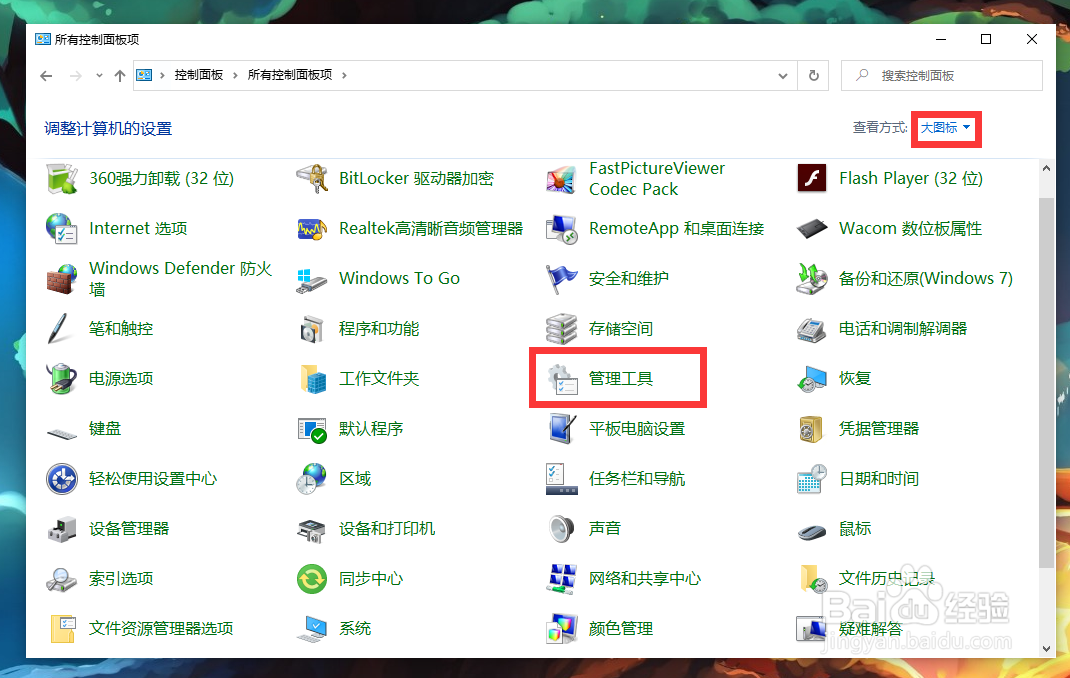The image size is (1070, 678).
Task: Select 控制面板 in breadcrumb
Action: coord(199,75)
